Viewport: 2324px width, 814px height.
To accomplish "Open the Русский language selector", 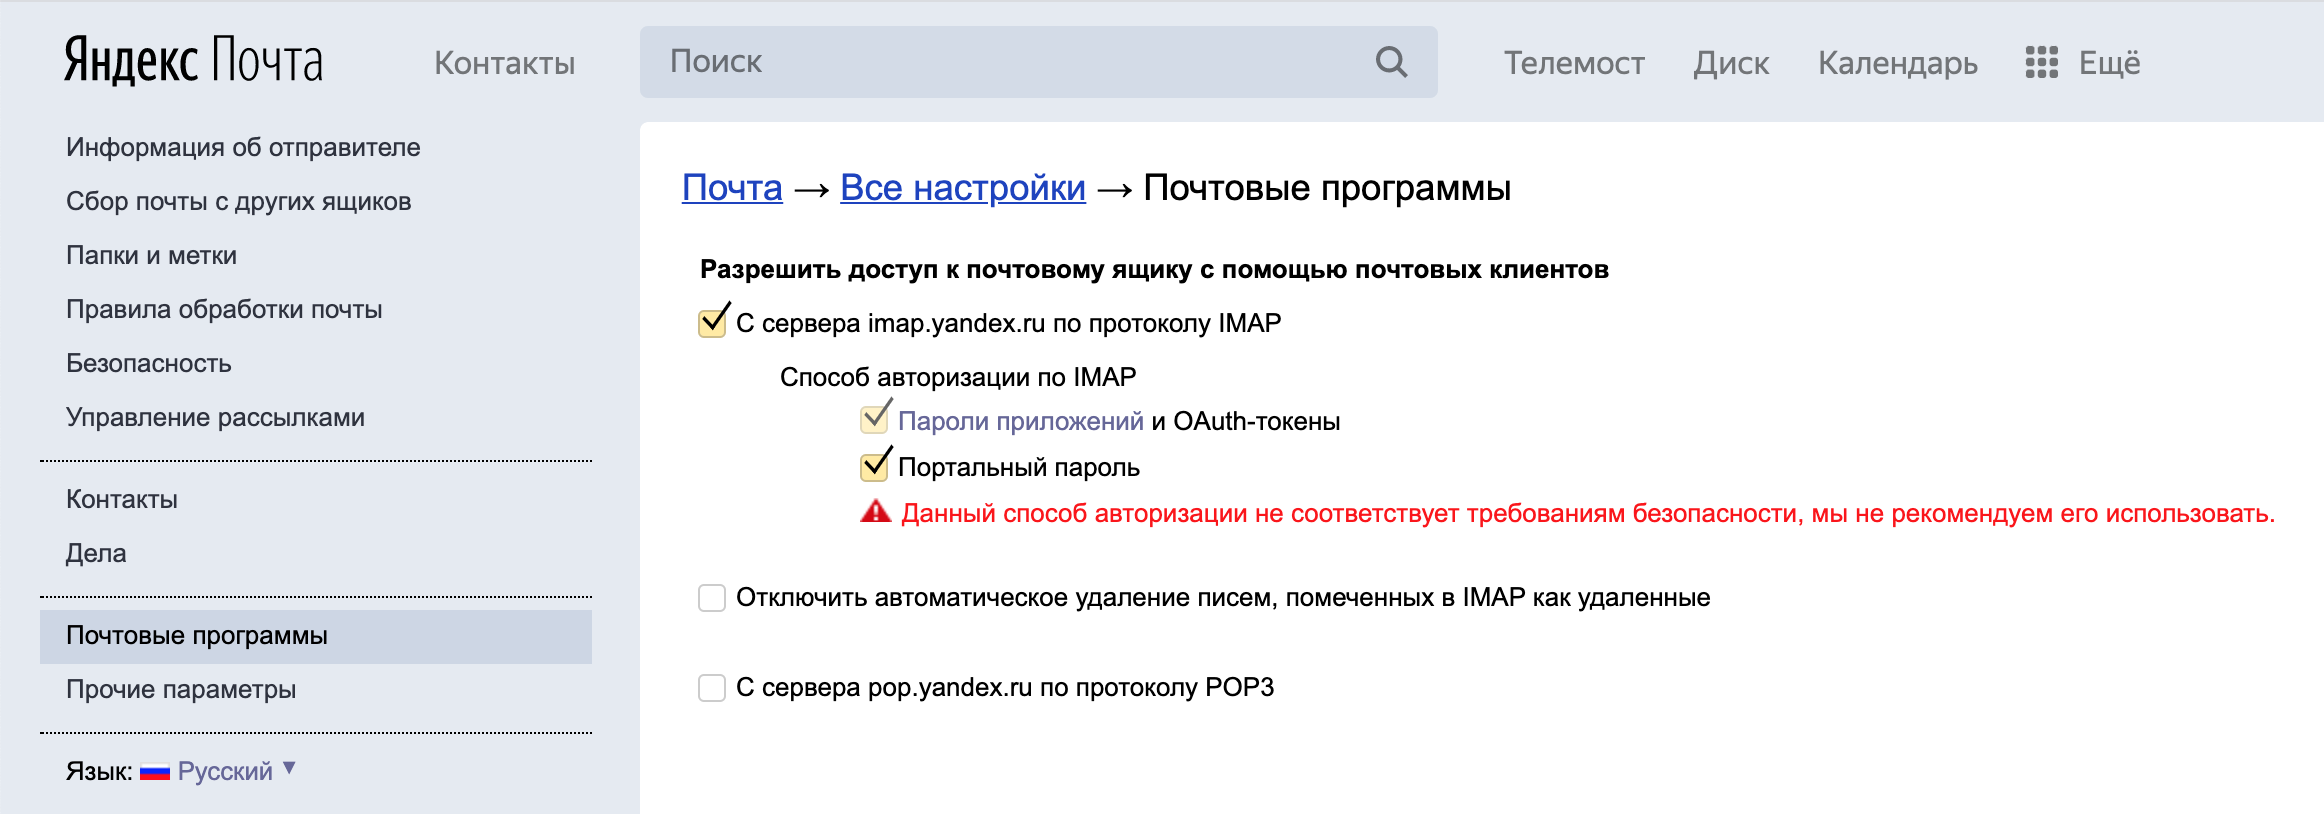I will coord(225,771).
